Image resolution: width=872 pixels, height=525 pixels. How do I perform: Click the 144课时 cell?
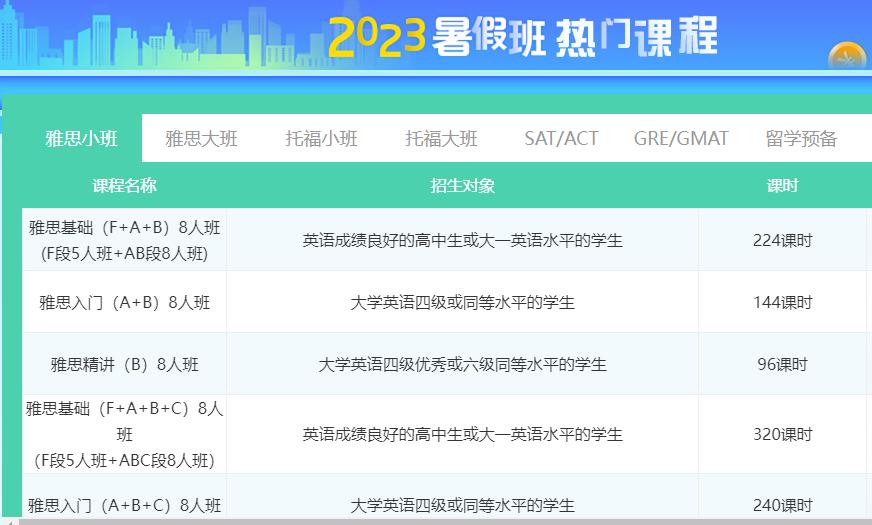782,302
